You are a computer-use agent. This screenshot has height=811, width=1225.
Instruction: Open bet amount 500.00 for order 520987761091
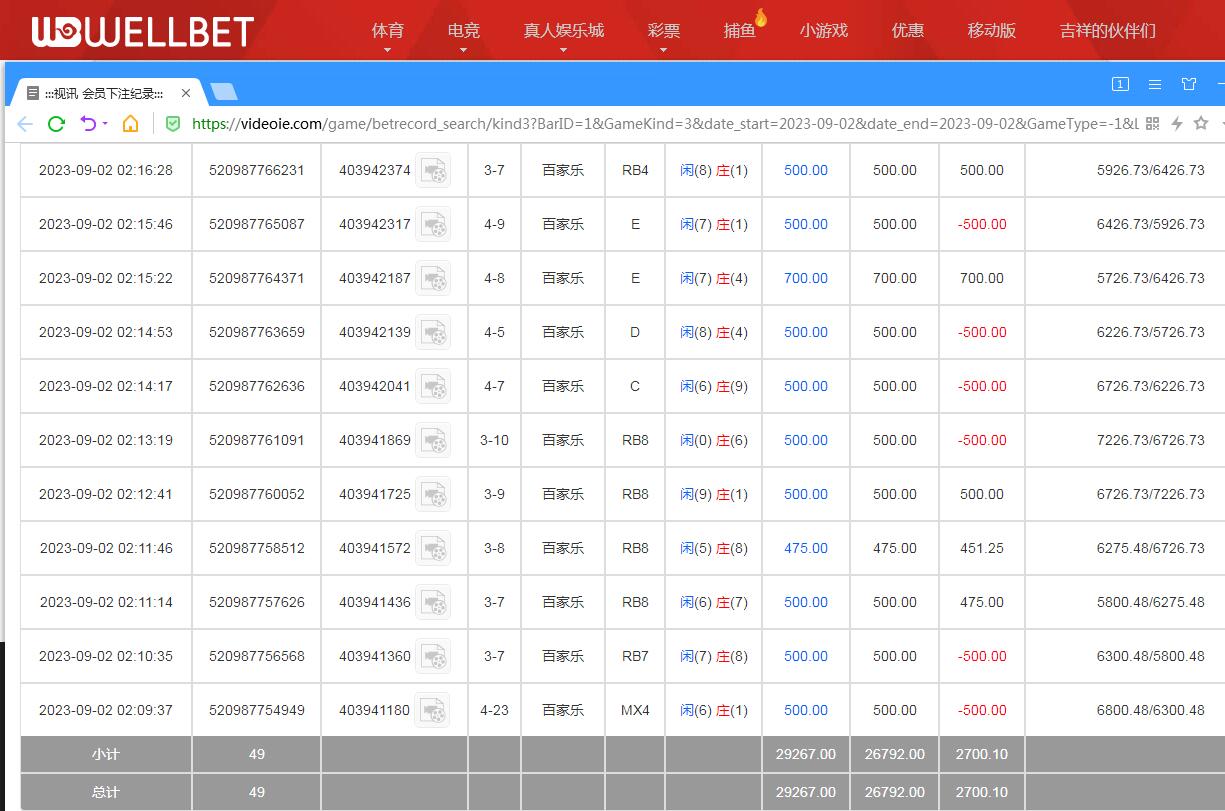pos(806,440)
